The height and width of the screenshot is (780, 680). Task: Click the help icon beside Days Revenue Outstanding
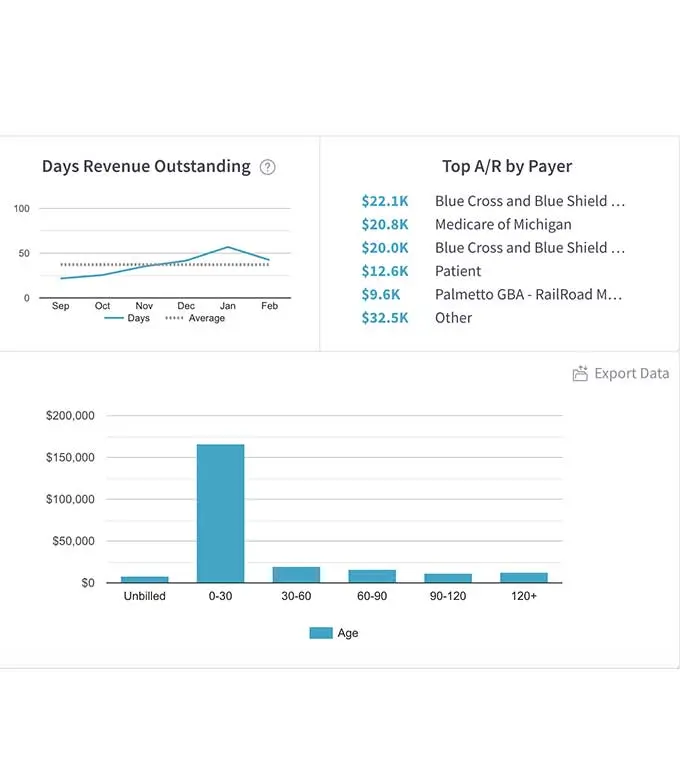(x=267, y=167)
